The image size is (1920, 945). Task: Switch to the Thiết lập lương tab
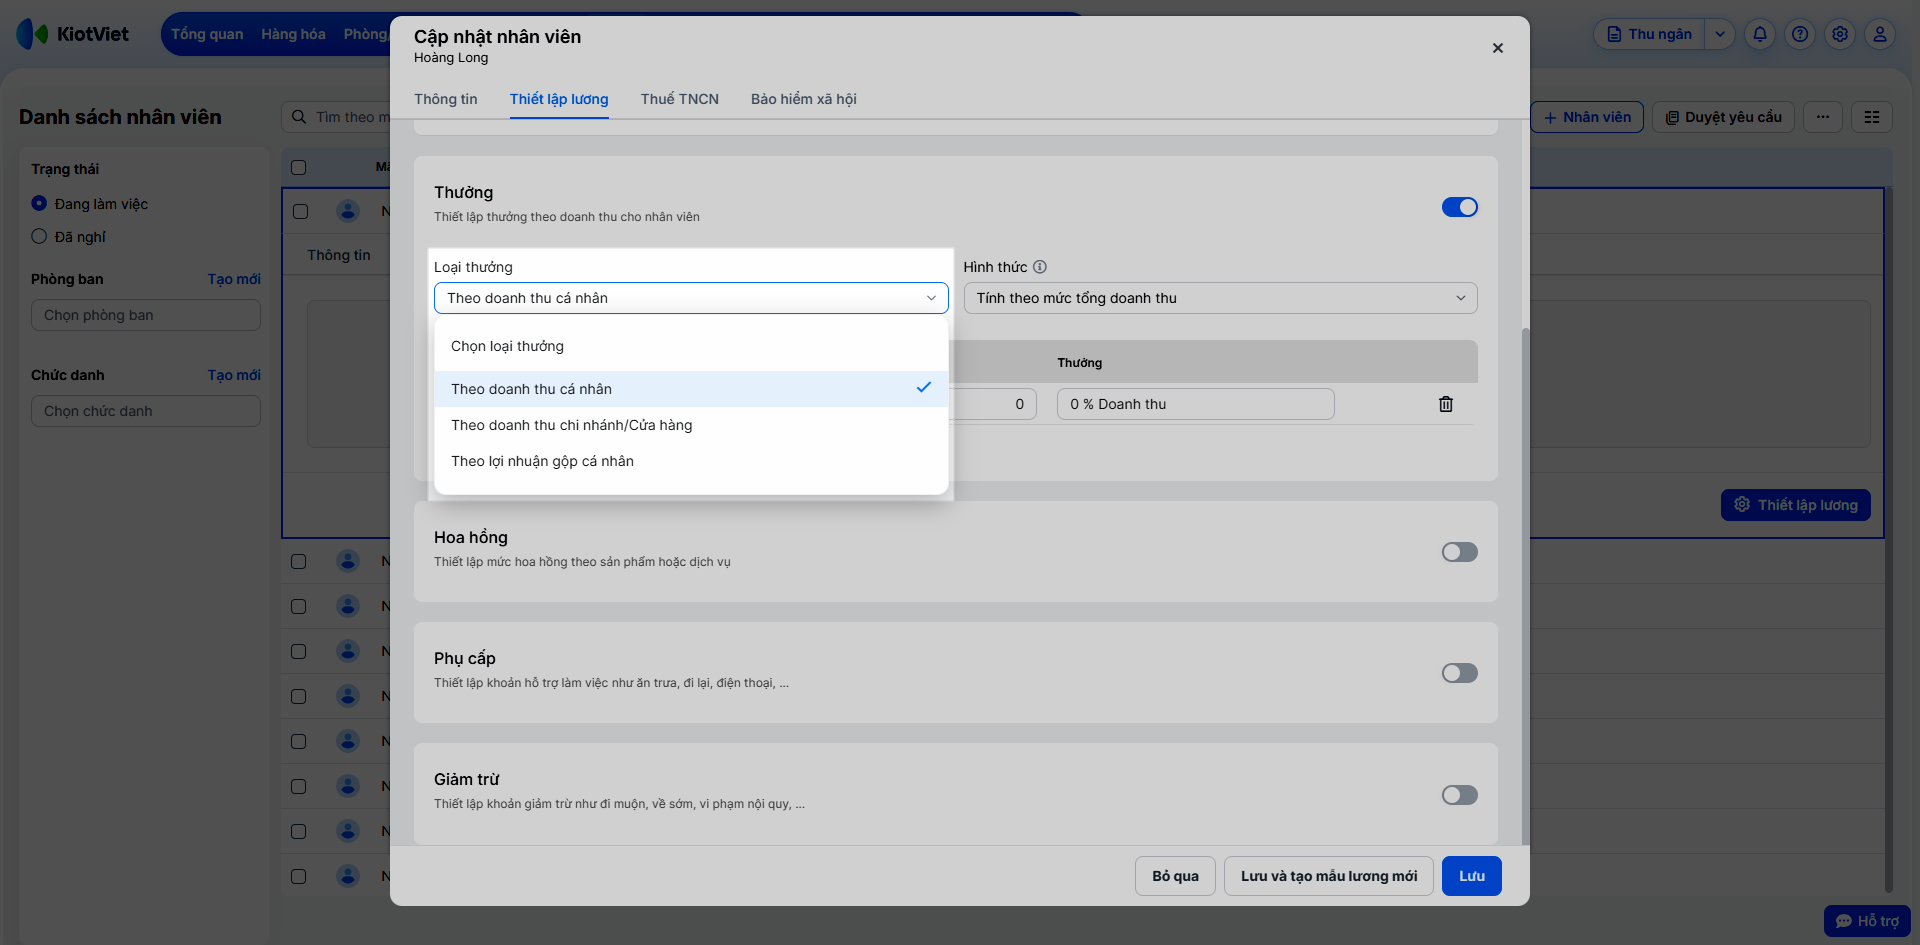[x=559, y=99]
